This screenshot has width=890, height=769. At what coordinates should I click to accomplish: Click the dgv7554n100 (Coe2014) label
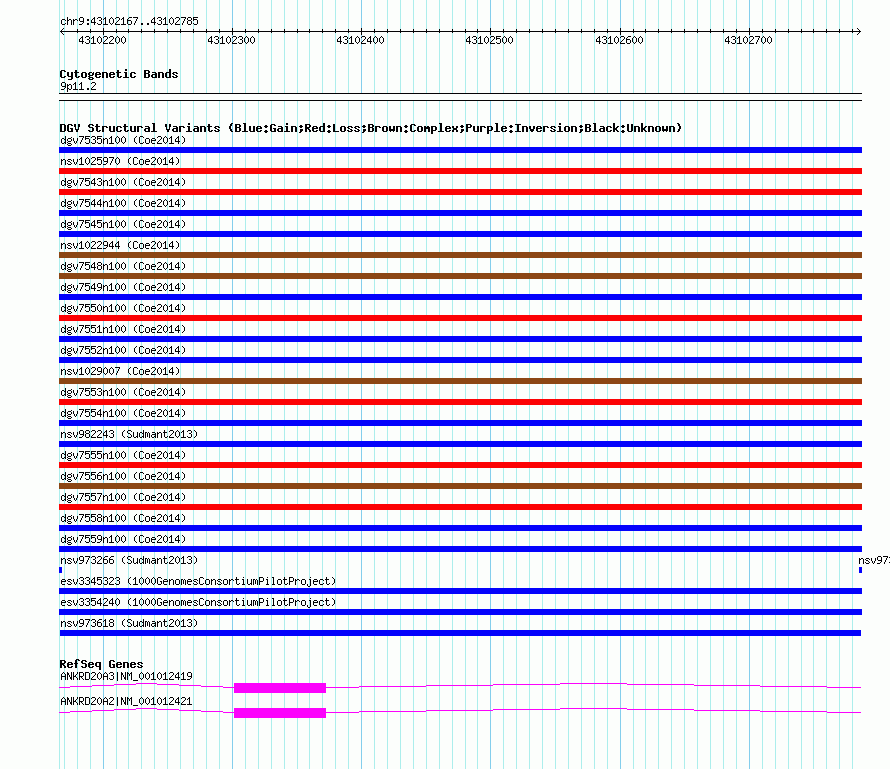123,413
